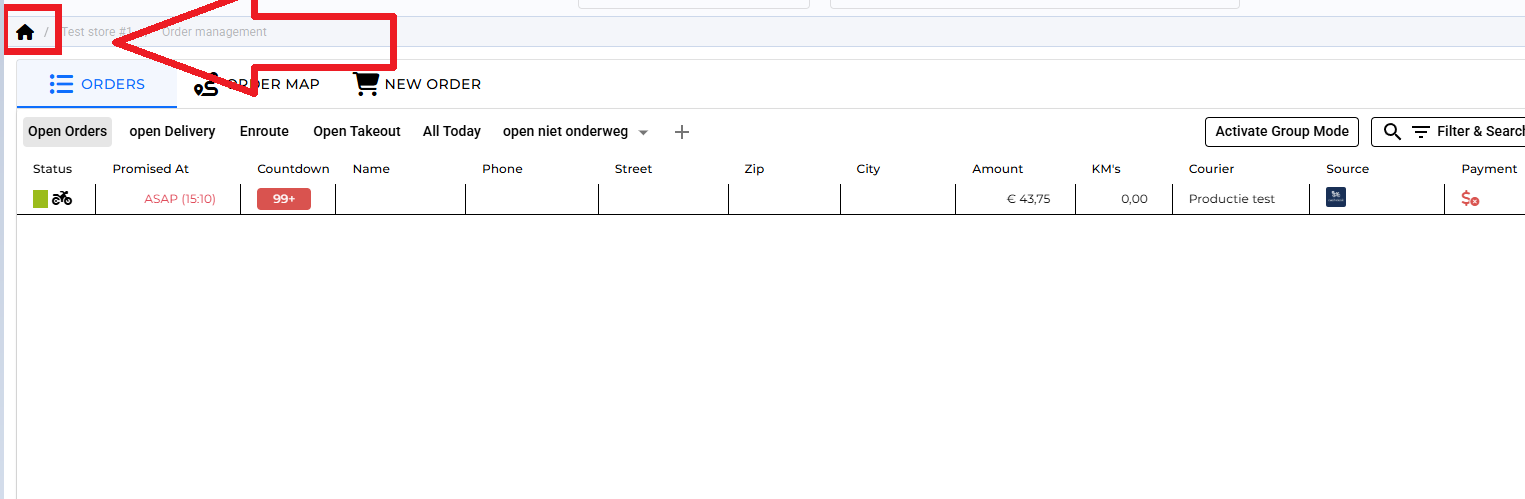Click the shopping cart New Order icon
Viewport: 1525px width, 499px height.
[366, 85]
